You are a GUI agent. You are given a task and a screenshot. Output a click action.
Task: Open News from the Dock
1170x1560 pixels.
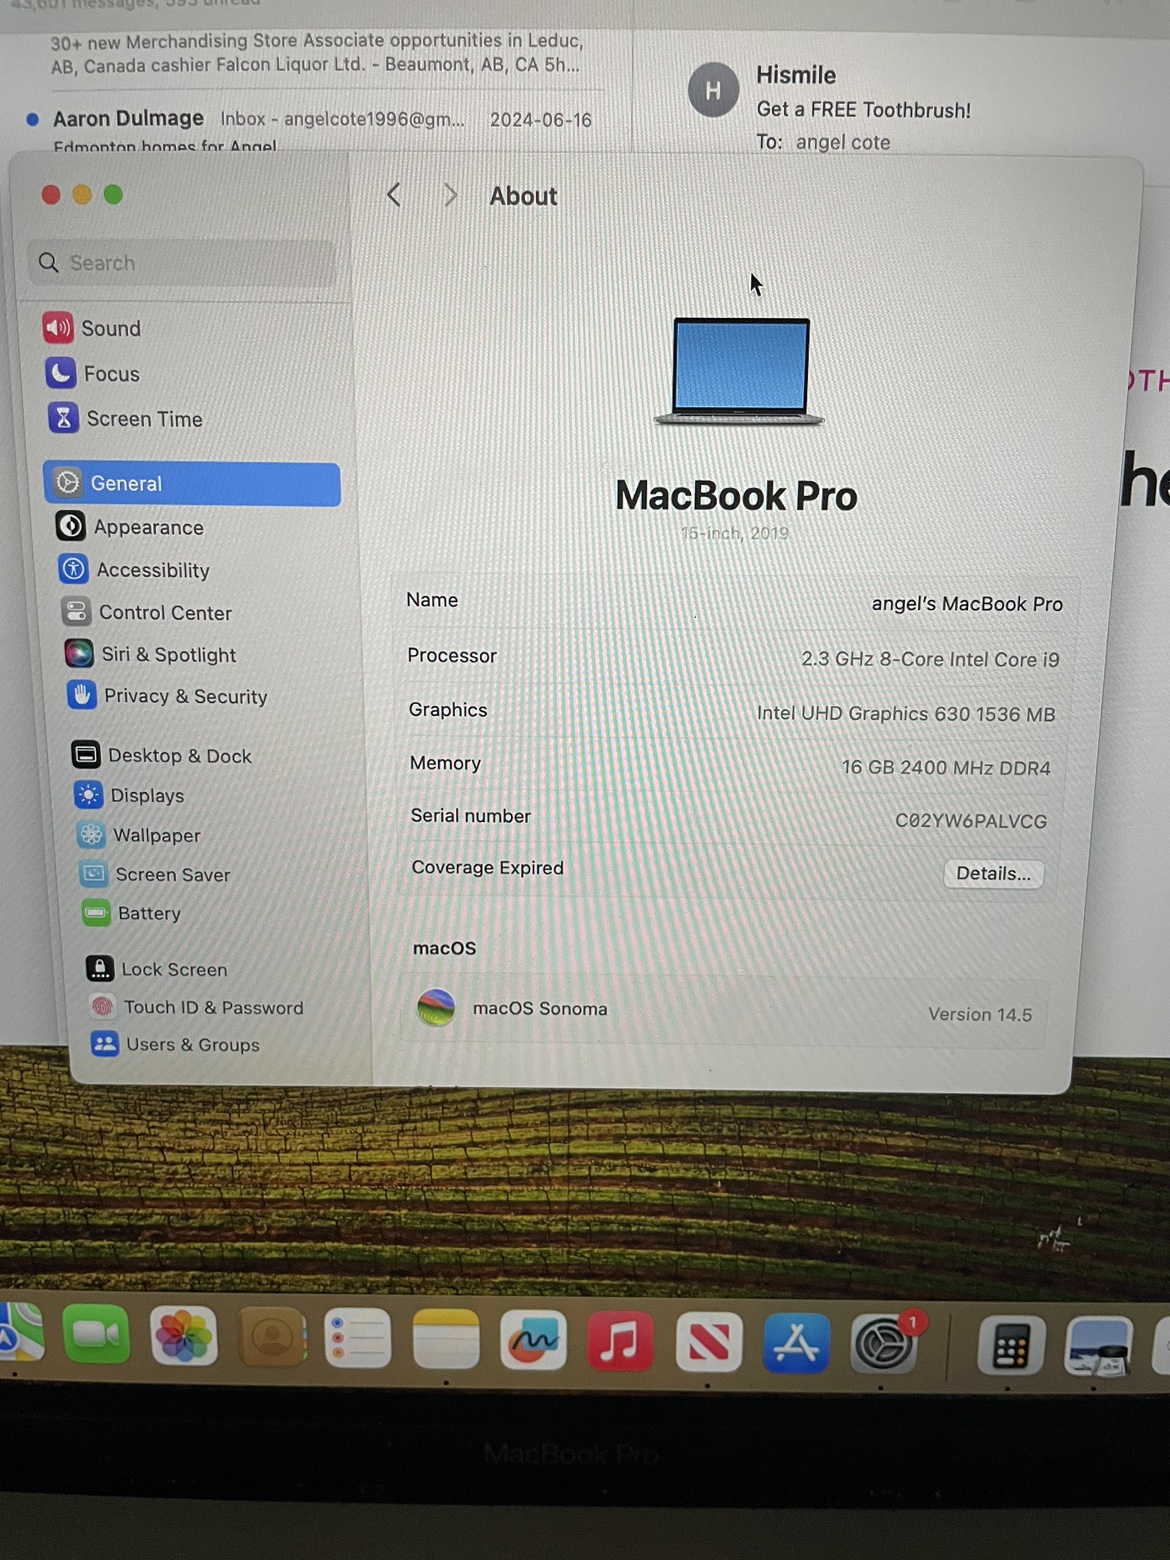[x=708, y=1342]
